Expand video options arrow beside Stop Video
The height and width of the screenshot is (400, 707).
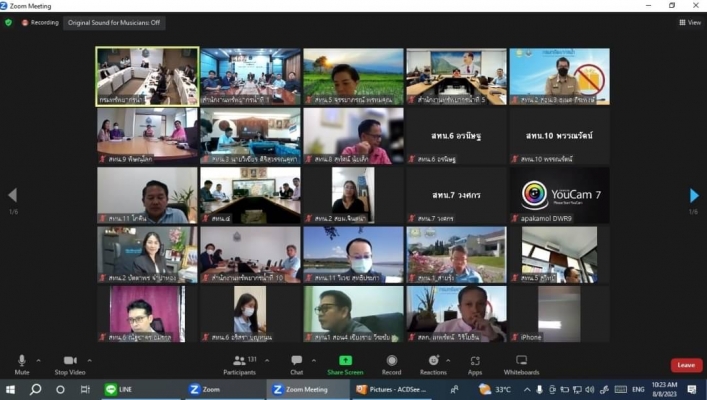tap(89, 360)
